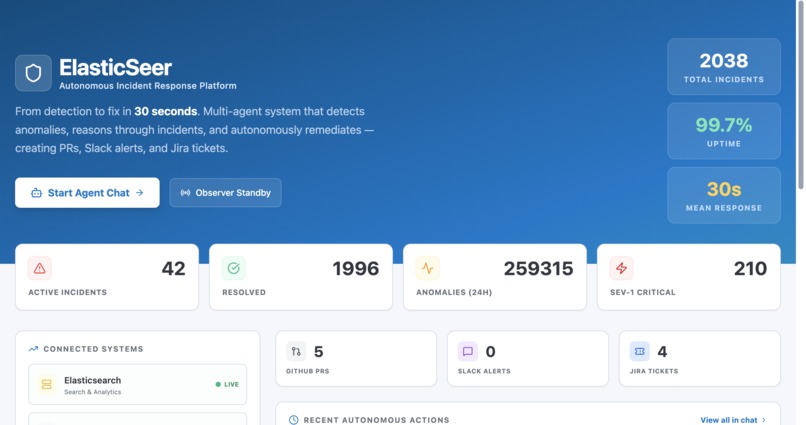
Task: Click the arrow icon in Start Agent Chat
Action: pyautogui.click(x=139, y=193)
